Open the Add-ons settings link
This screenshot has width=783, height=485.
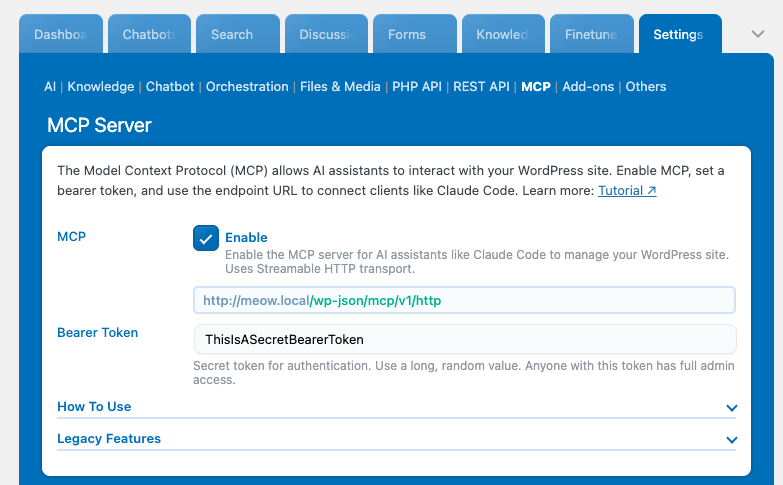(588, 87)
